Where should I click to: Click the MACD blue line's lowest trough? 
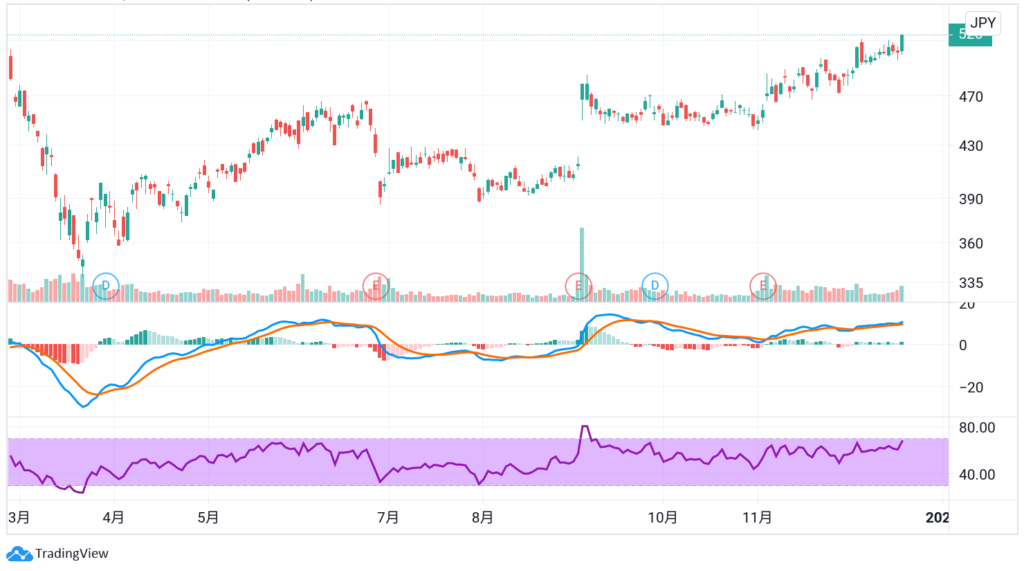pos(83,406)
